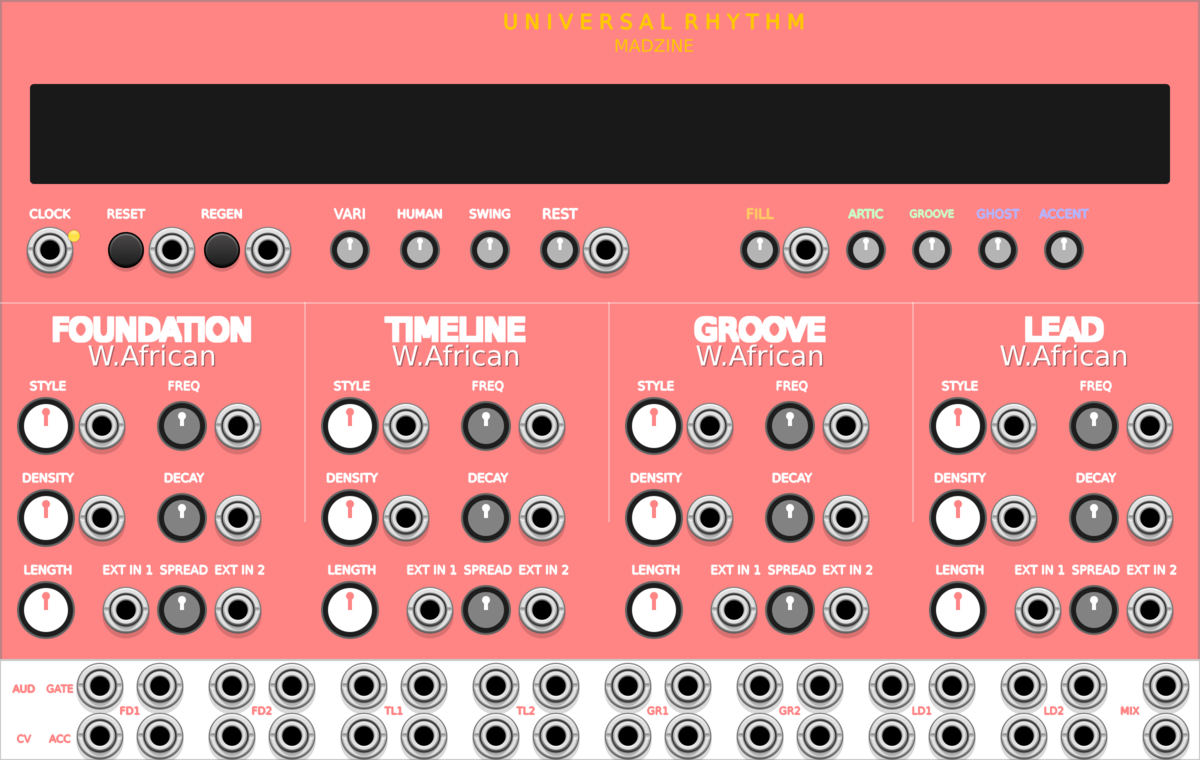Turn the Groove DENSITY knob

pyautogui.click(x=654, y=518)
